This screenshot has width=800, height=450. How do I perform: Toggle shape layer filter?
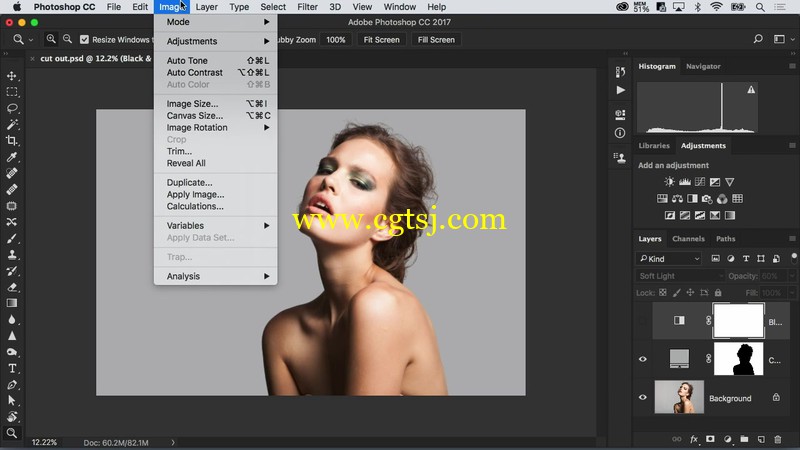click(761, 259)
